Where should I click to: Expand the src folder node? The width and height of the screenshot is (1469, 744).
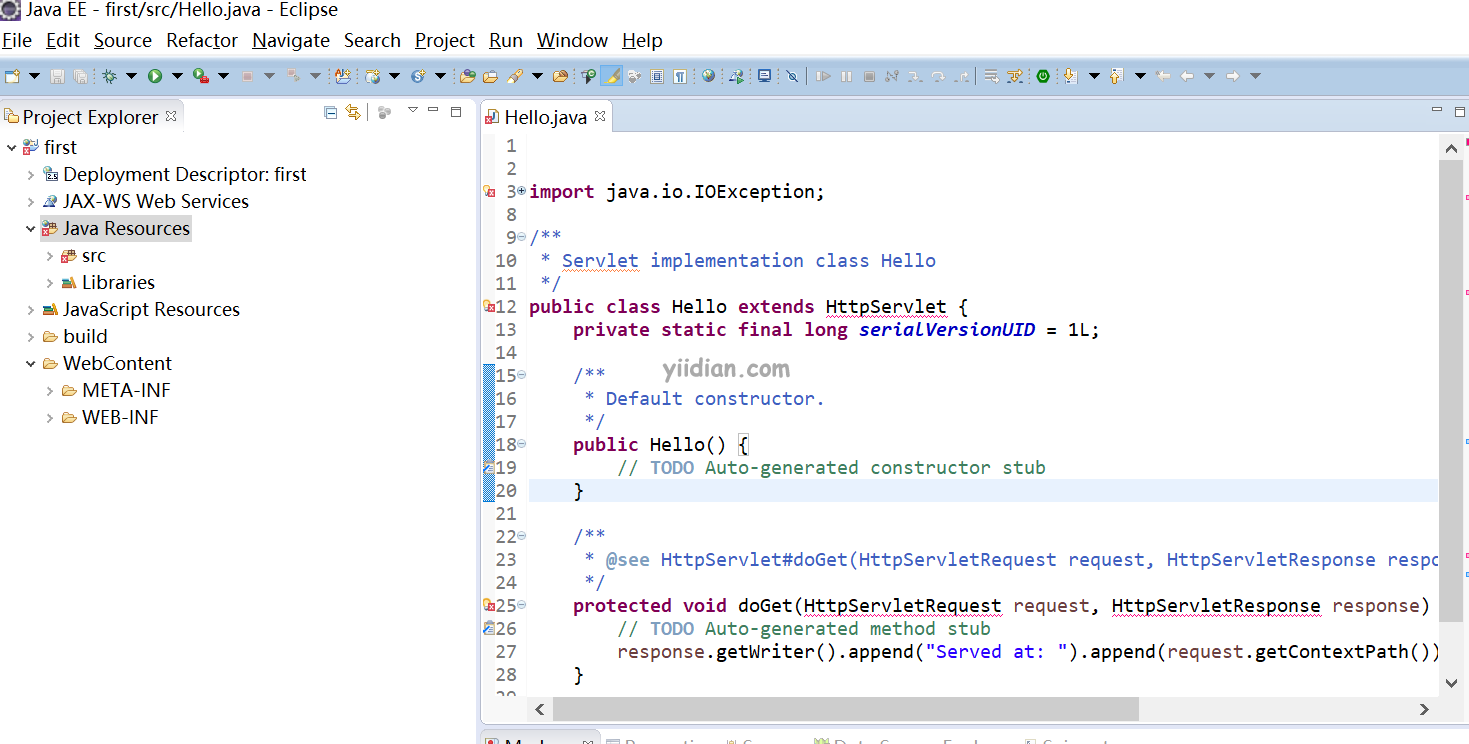(50, 256)
